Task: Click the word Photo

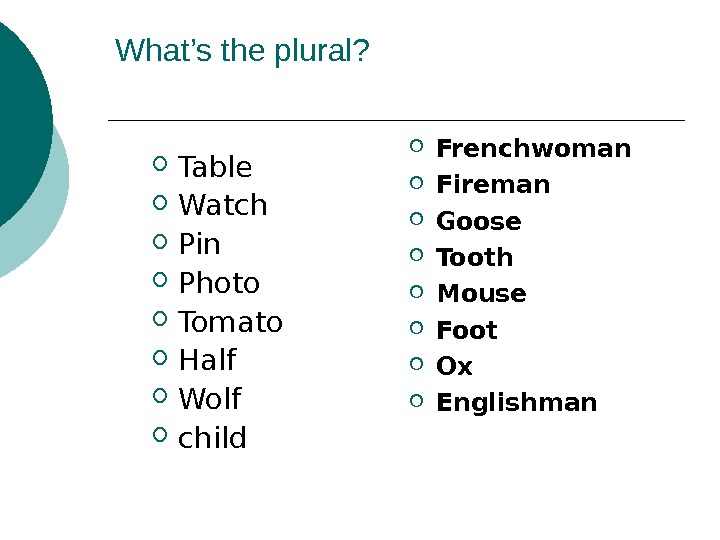Action: click(x=219, y=284)
